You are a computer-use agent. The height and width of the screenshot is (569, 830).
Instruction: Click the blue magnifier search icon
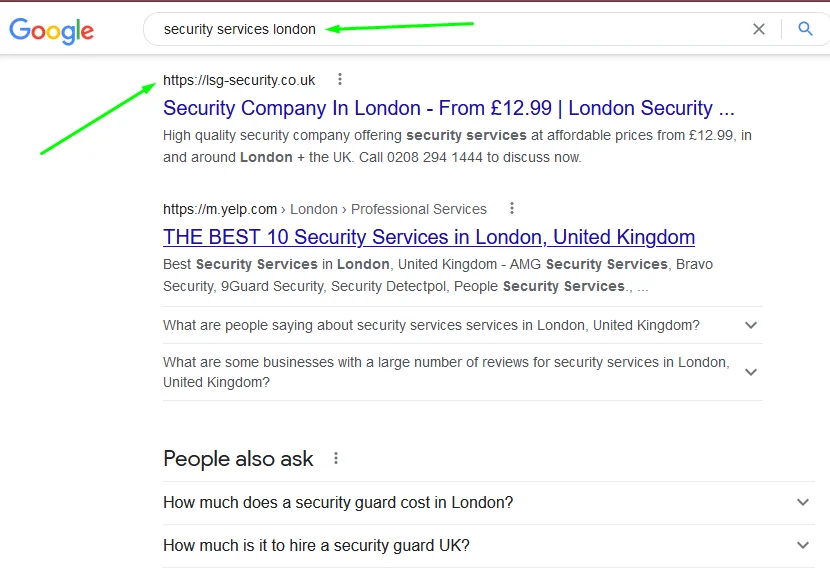tap(805, 29)
